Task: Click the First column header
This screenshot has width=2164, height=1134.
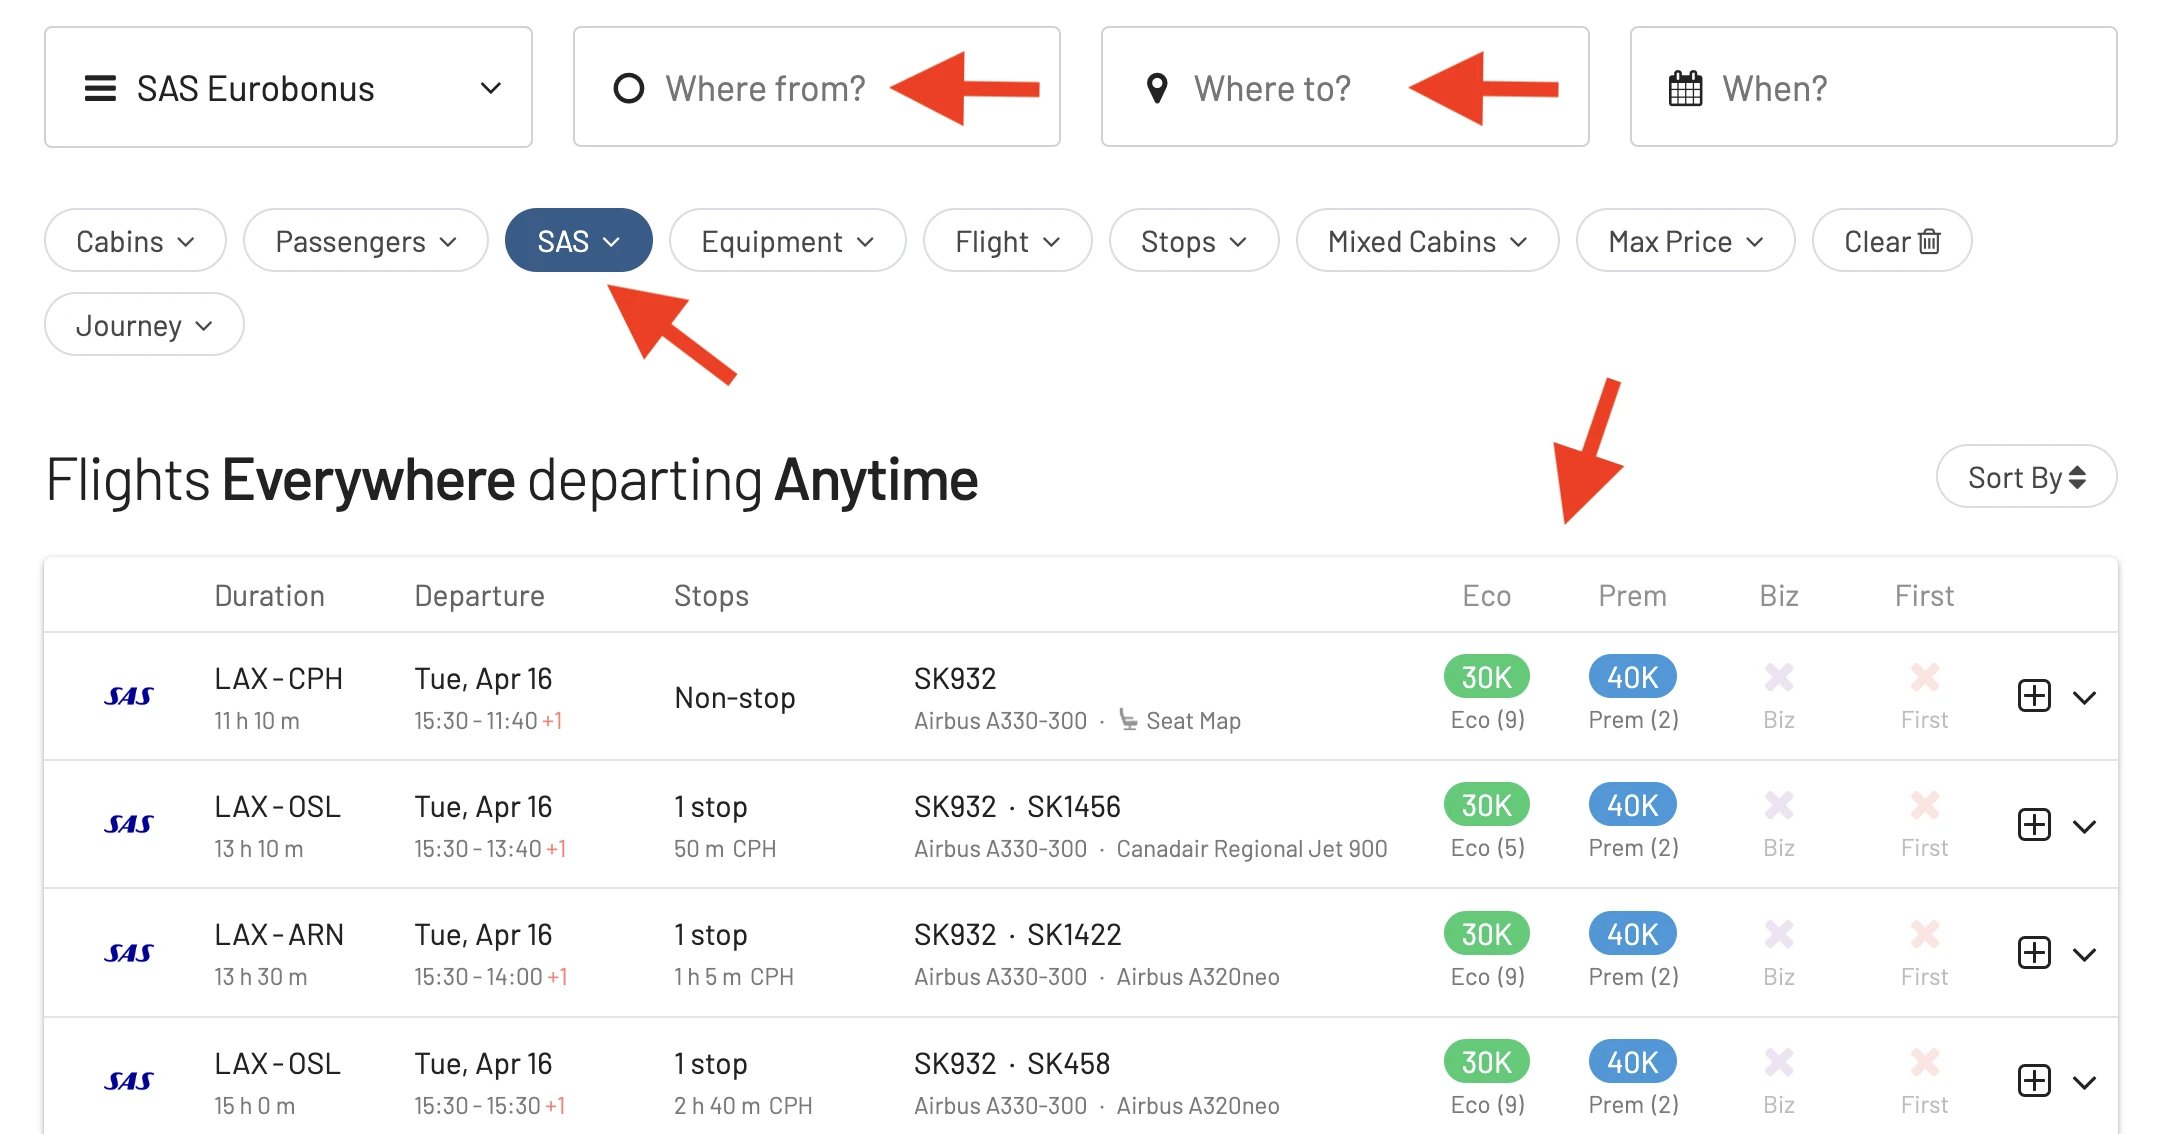Action: [1924, 596]
